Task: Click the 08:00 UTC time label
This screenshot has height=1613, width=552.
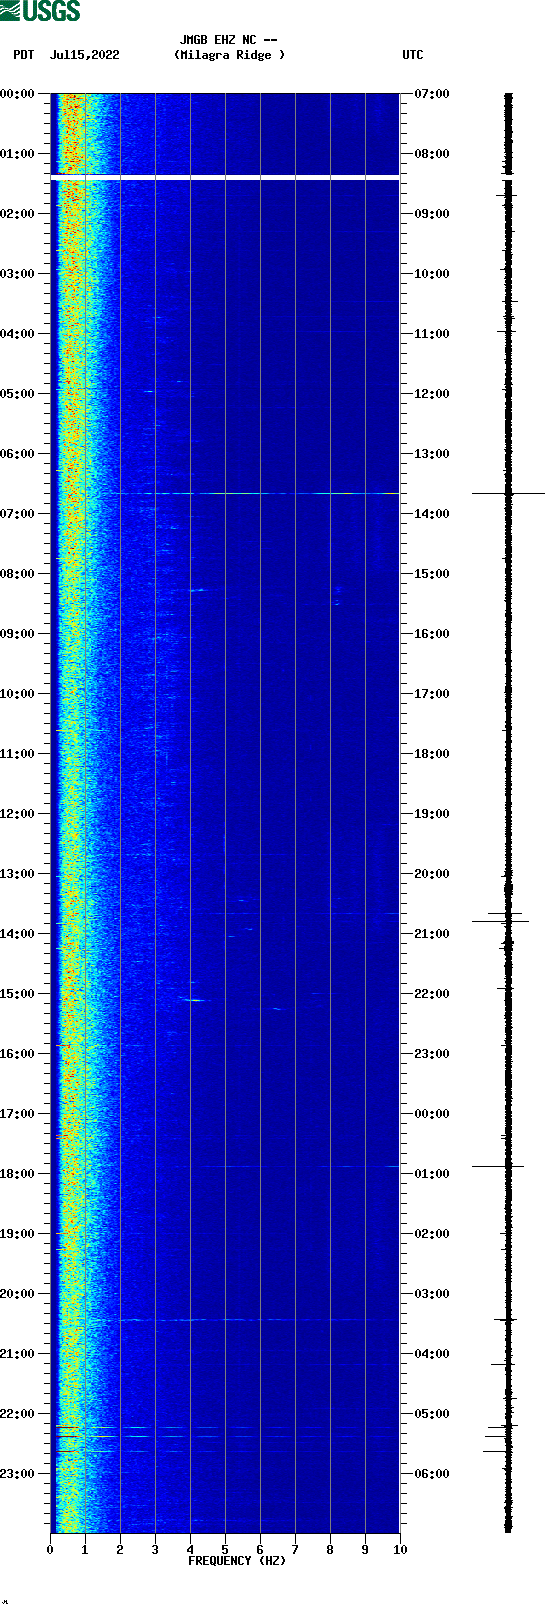Action: coord(431,154)
